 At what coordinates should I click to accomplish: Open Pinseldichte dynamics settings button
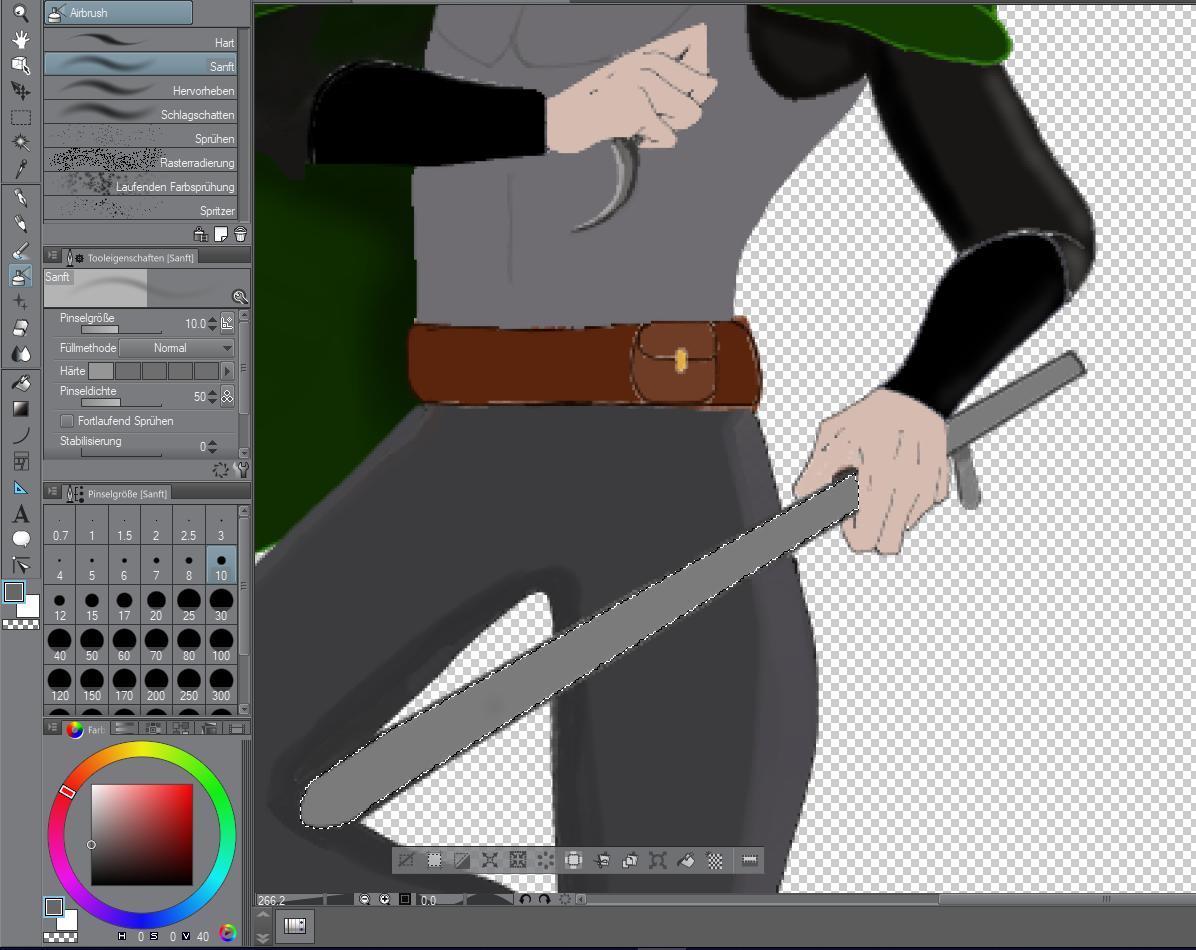pos(227,396)
